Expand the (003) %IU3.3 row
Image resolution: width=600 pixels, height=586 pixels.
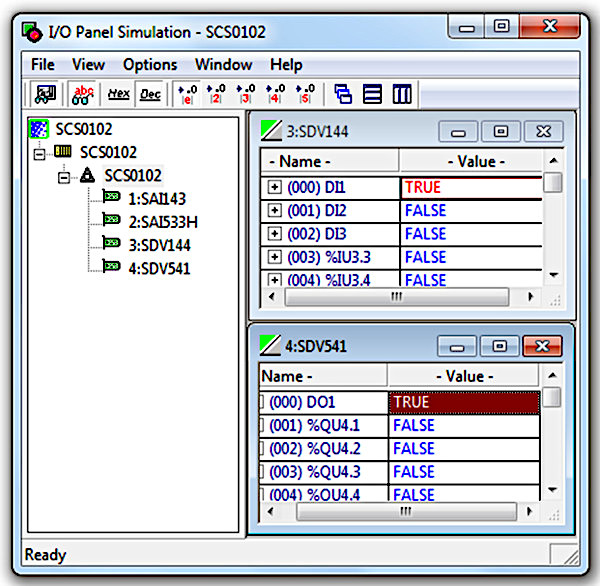point(274,257)
